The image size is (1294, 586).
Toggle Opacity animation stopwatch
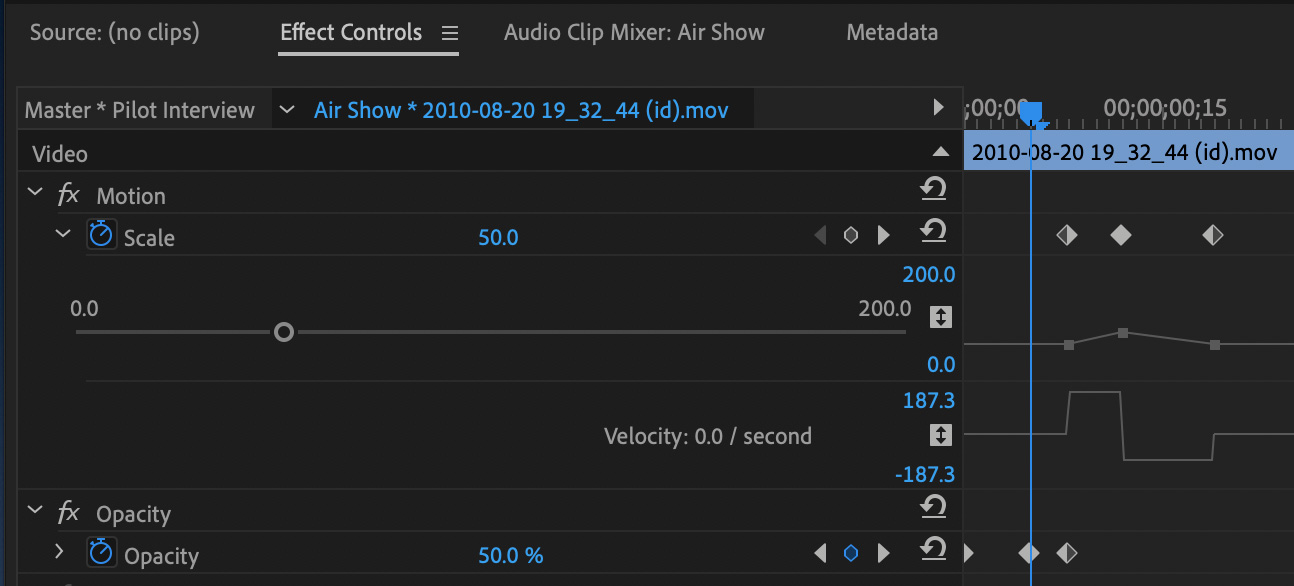pos(101,553)
